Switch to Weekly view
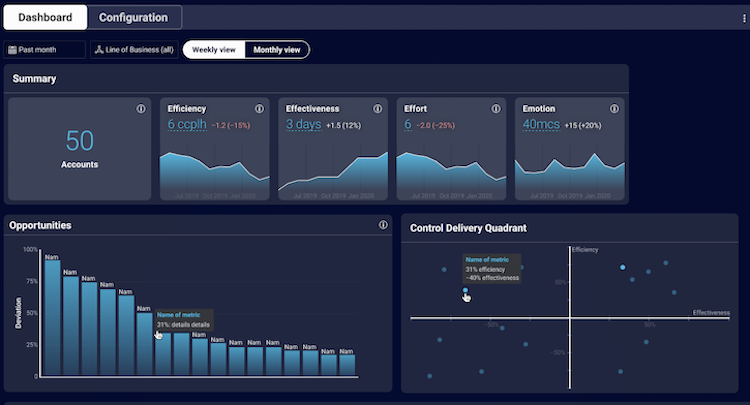The image size is (750, 405). click(214, 50)
